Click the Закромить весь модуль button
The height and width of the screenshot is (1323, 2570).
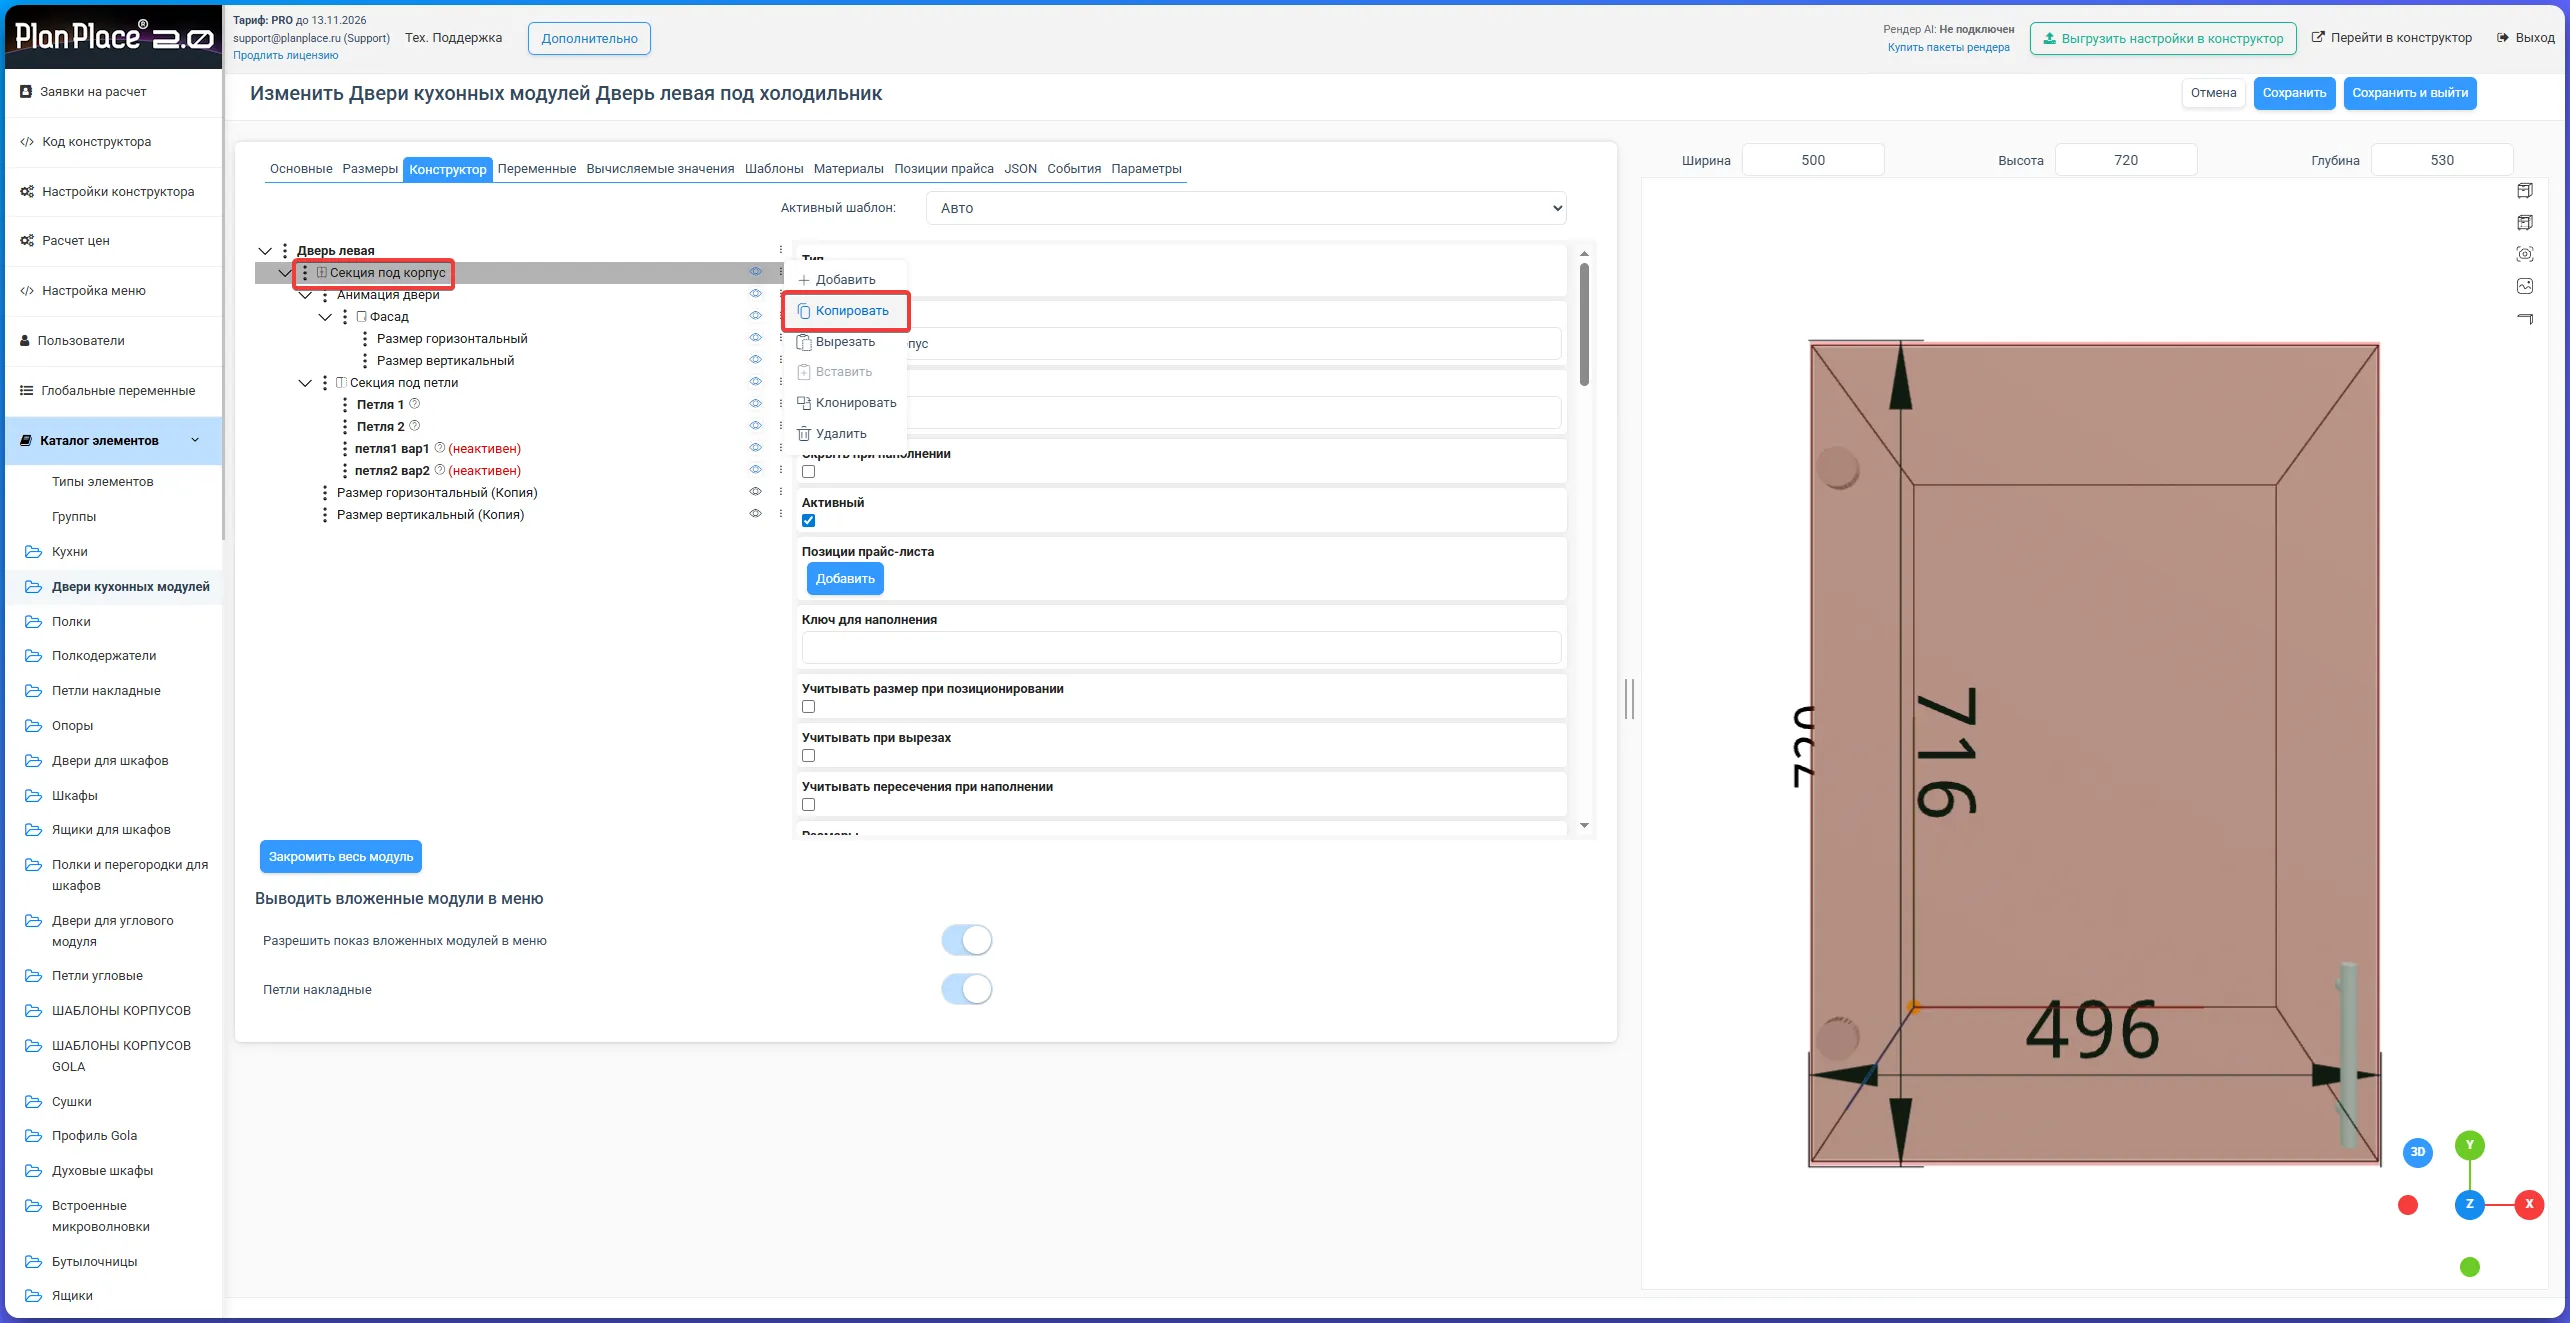341,857
